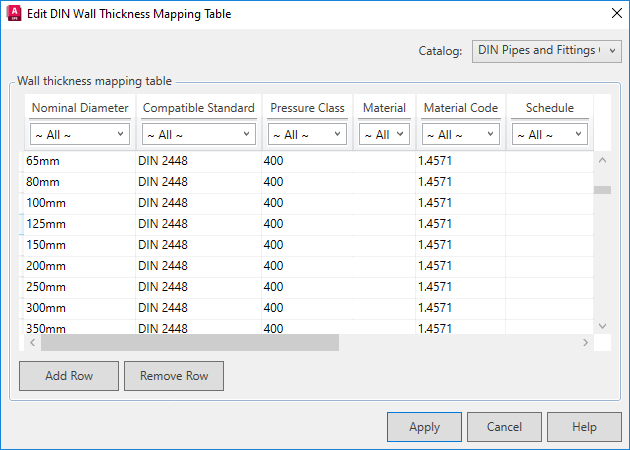Image resolution: width=630 pixels, height=450 pixels.
Task: Expand the Pressure Class filter dropdown
Action: pyautogui.click(x=306, y=134)
